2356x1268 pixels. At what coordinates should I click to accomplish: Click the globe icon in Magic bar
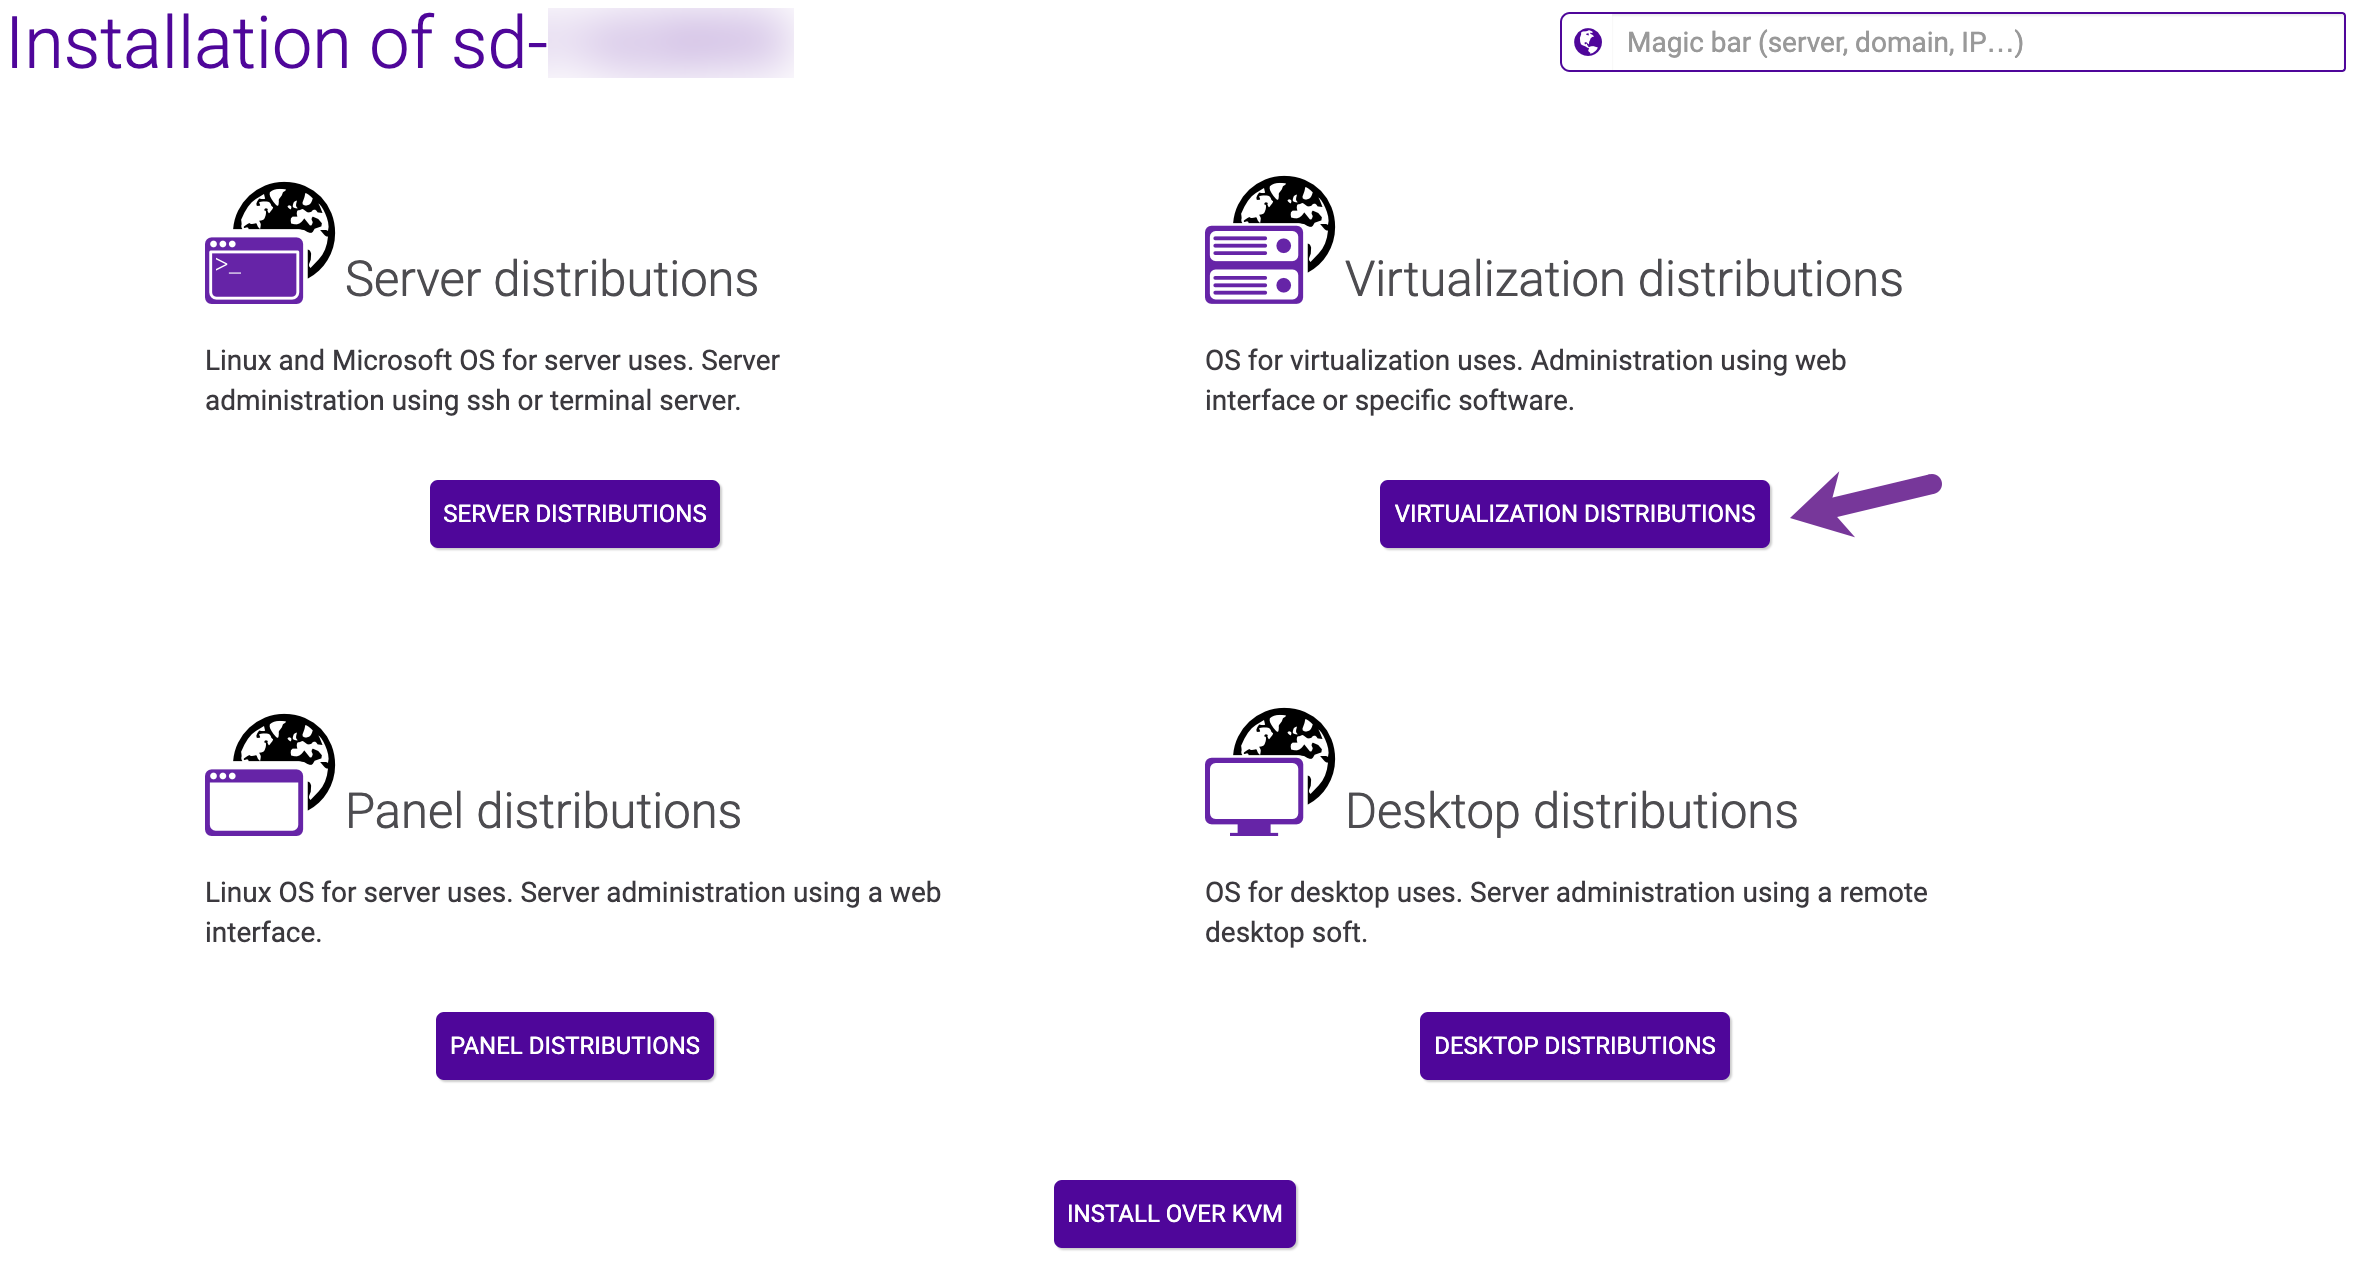point(1588,42)
